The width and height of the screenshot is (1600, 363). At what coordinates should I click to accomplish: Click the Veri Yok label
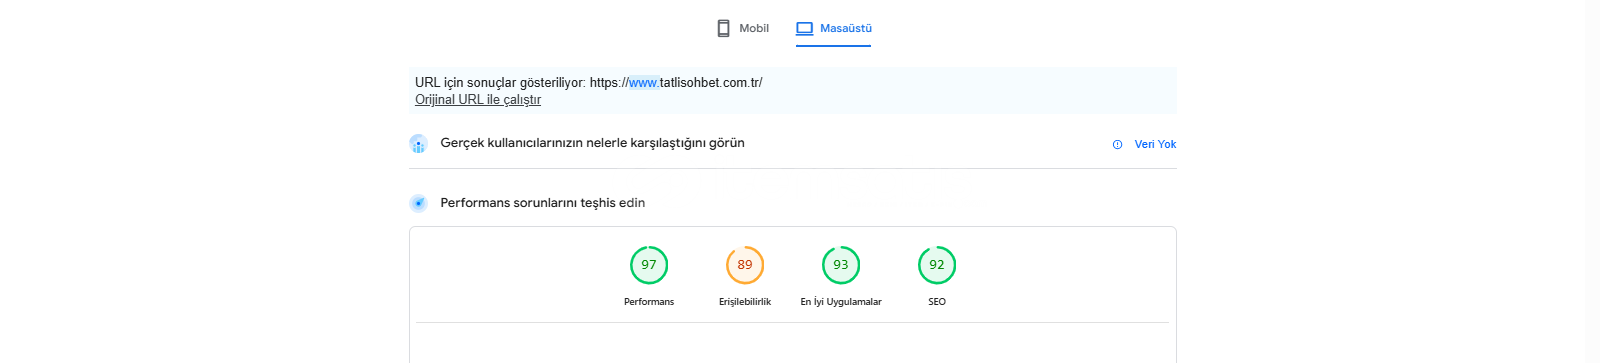1155,144
